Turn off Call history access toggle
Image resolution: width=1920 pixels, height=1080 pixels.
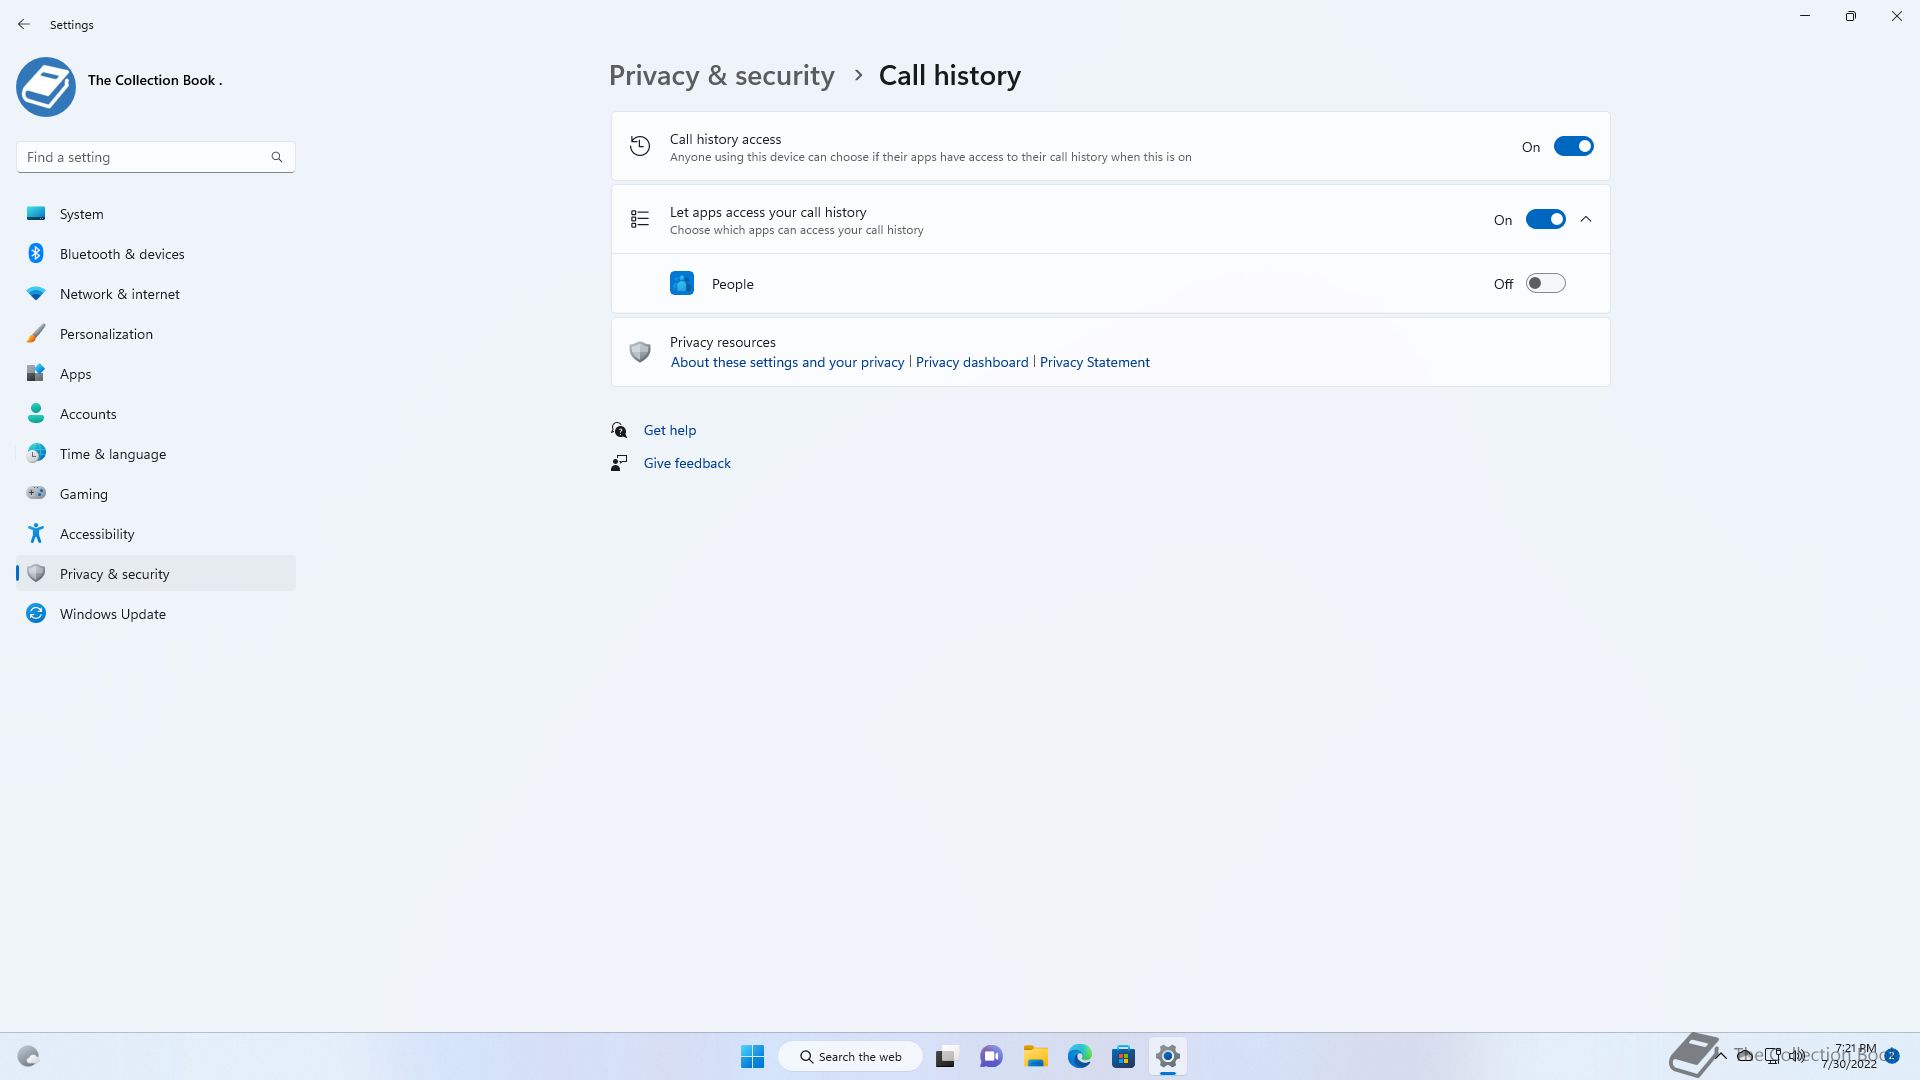(1573, 147)
